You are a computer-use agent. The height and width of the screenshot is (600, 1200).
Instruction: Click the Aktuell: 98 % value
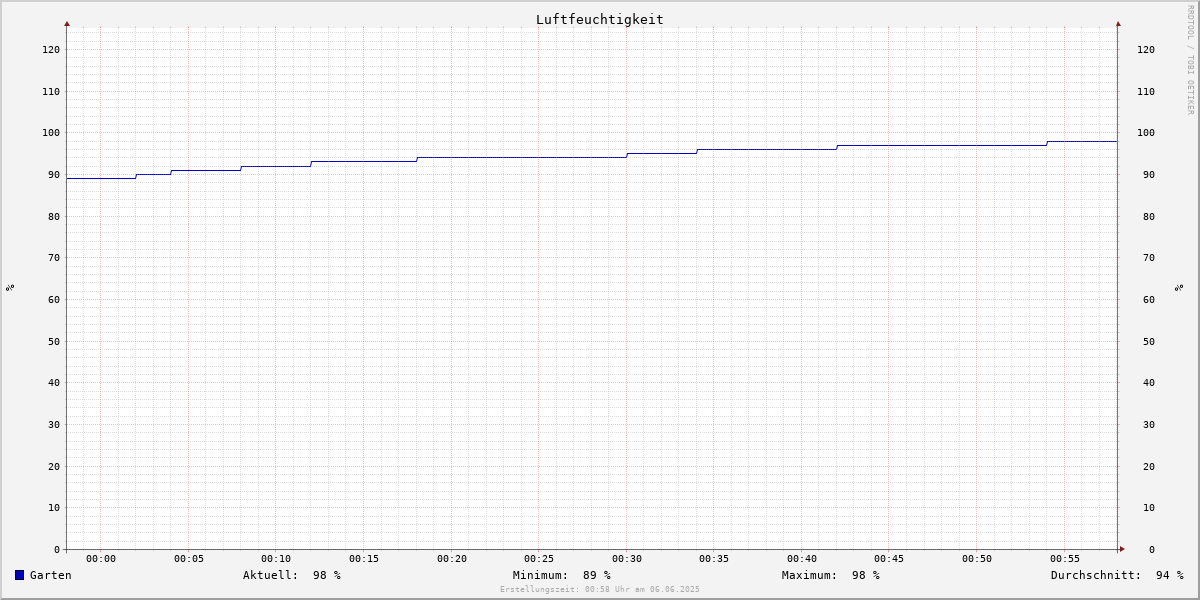tap(292, 575)
